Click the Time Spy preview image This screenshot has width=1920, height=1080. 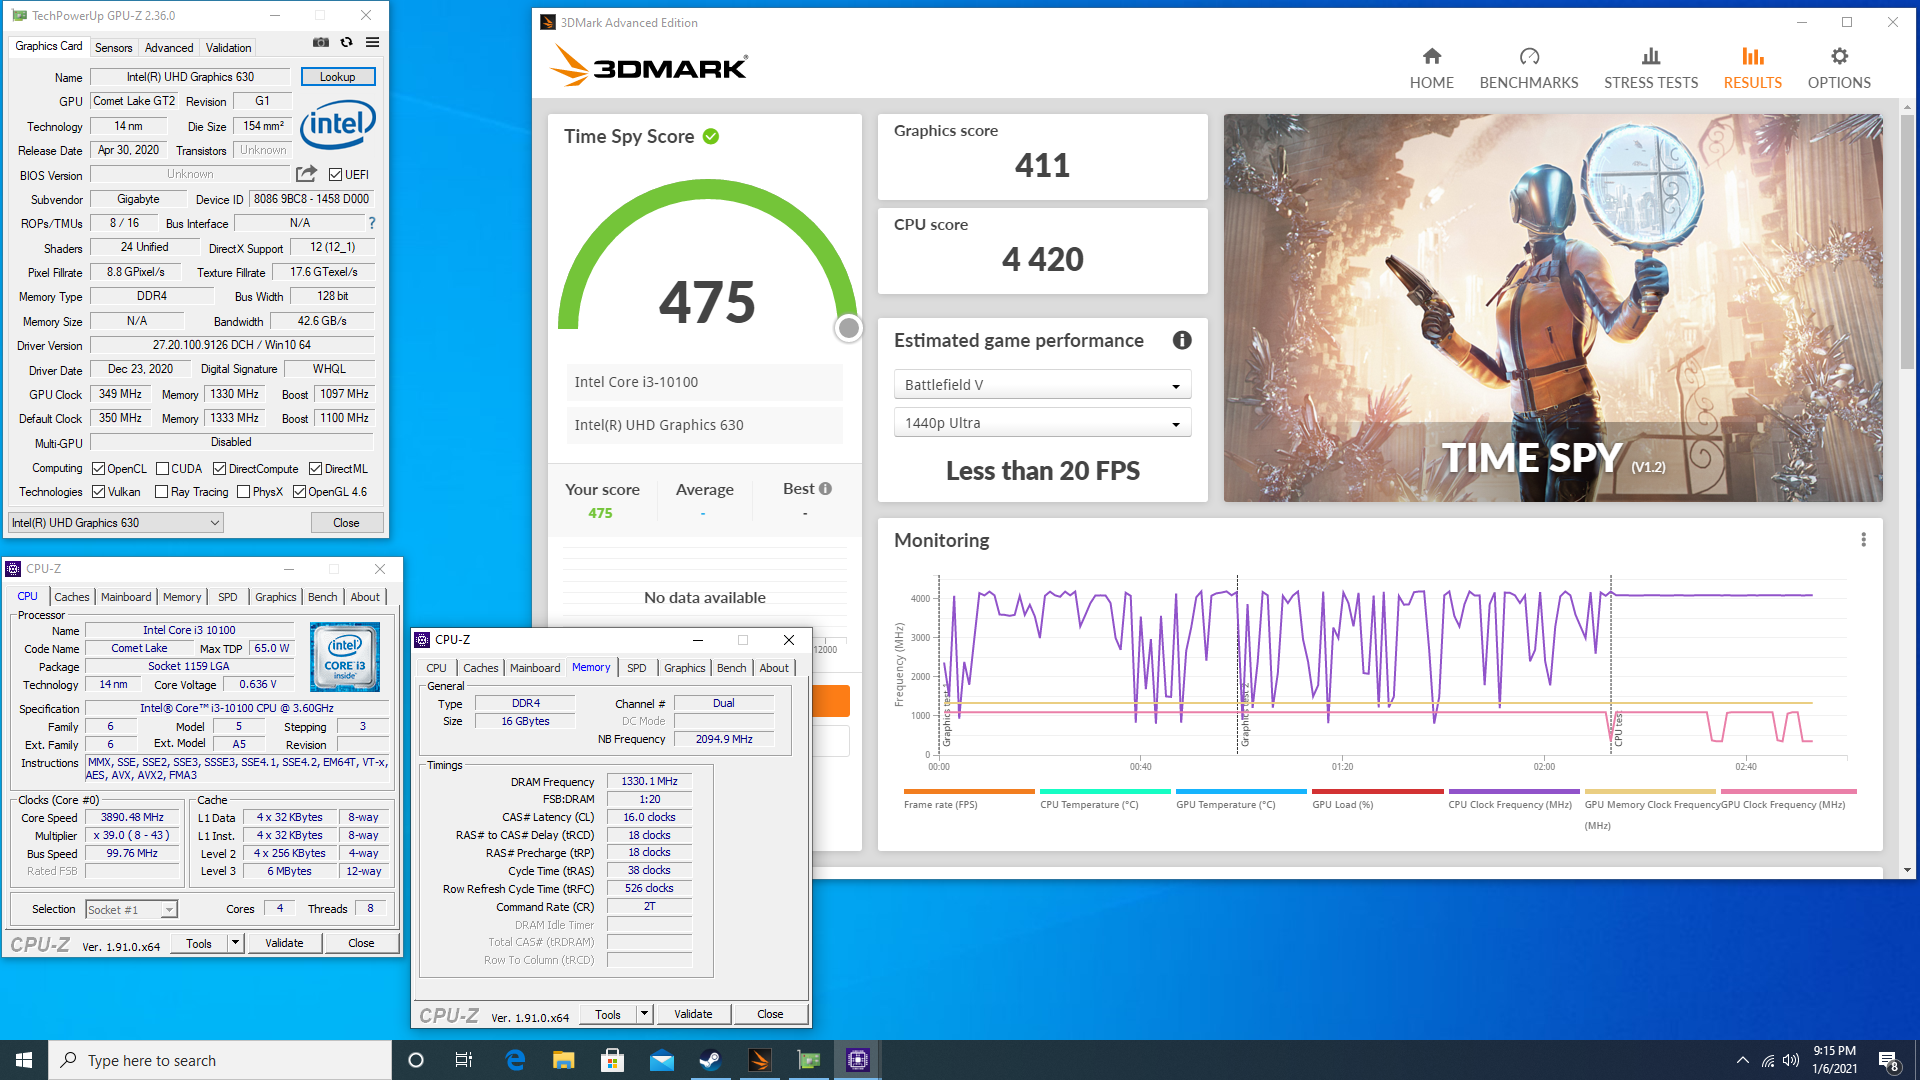click(x=1553, y=308)
